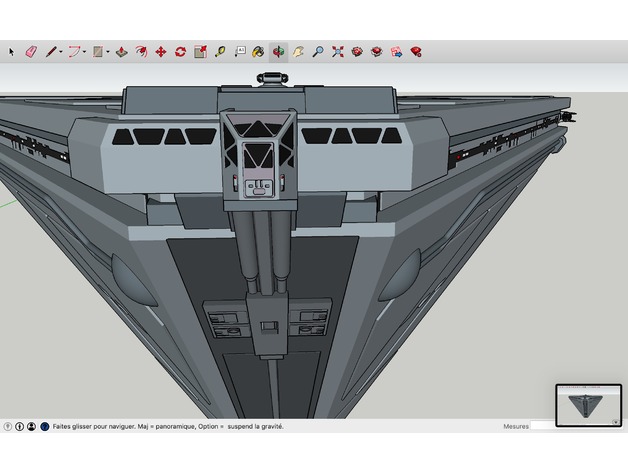This screenshot has width=628, height=472.
Task: Choose the pink Eraser tool
Action: (31, 52)
